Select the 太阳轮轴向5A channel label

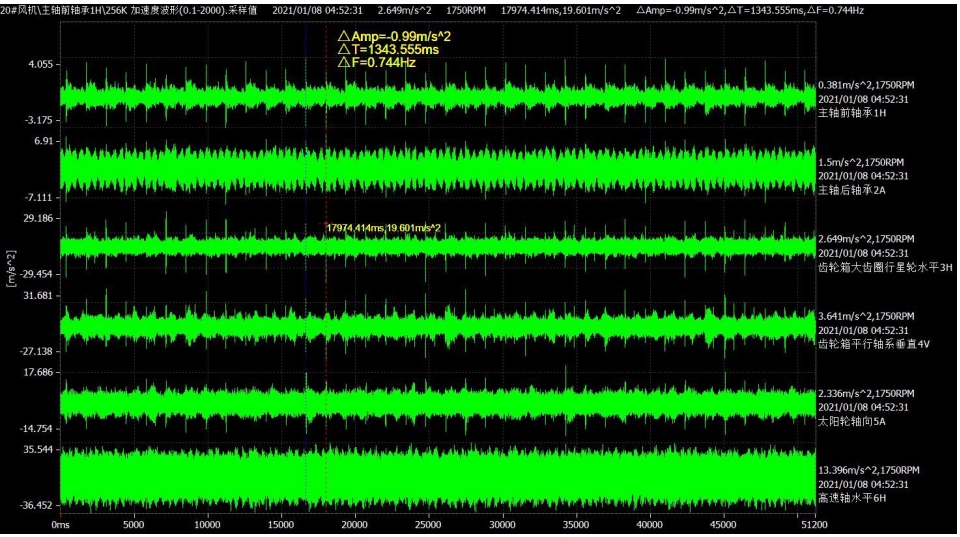coord(852,421)
